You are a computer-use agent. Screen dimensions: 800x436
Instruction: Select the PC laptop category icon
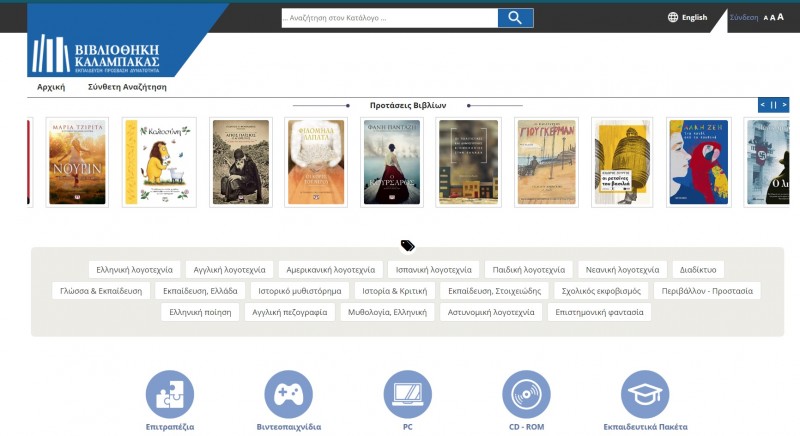pos(408,394)
